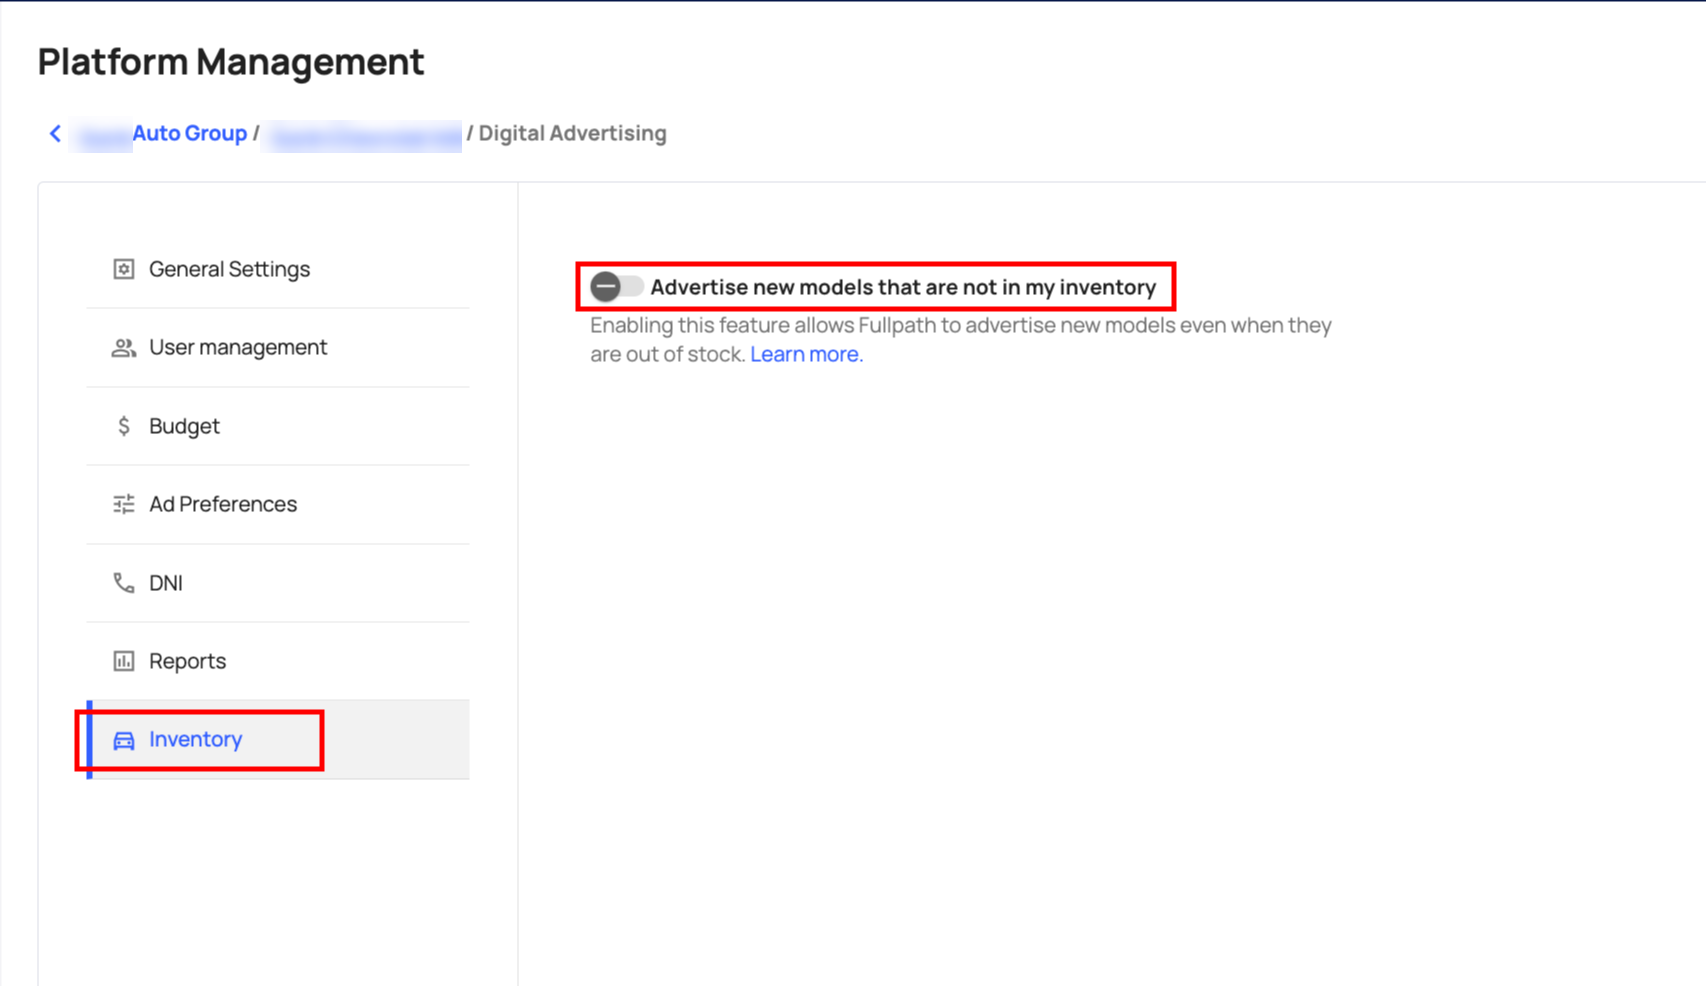Click the General Settings gear icon
1706x986 pixels.
[x=123, y=269]
